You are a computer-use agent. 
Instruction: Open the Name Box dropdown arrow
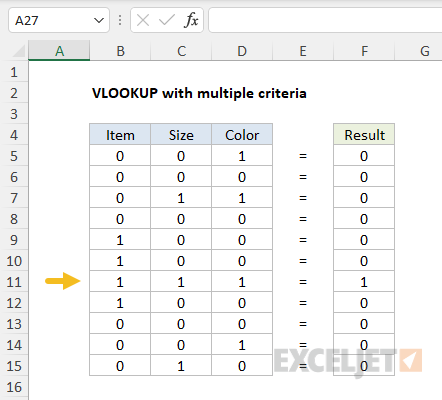tap(99, 21)
